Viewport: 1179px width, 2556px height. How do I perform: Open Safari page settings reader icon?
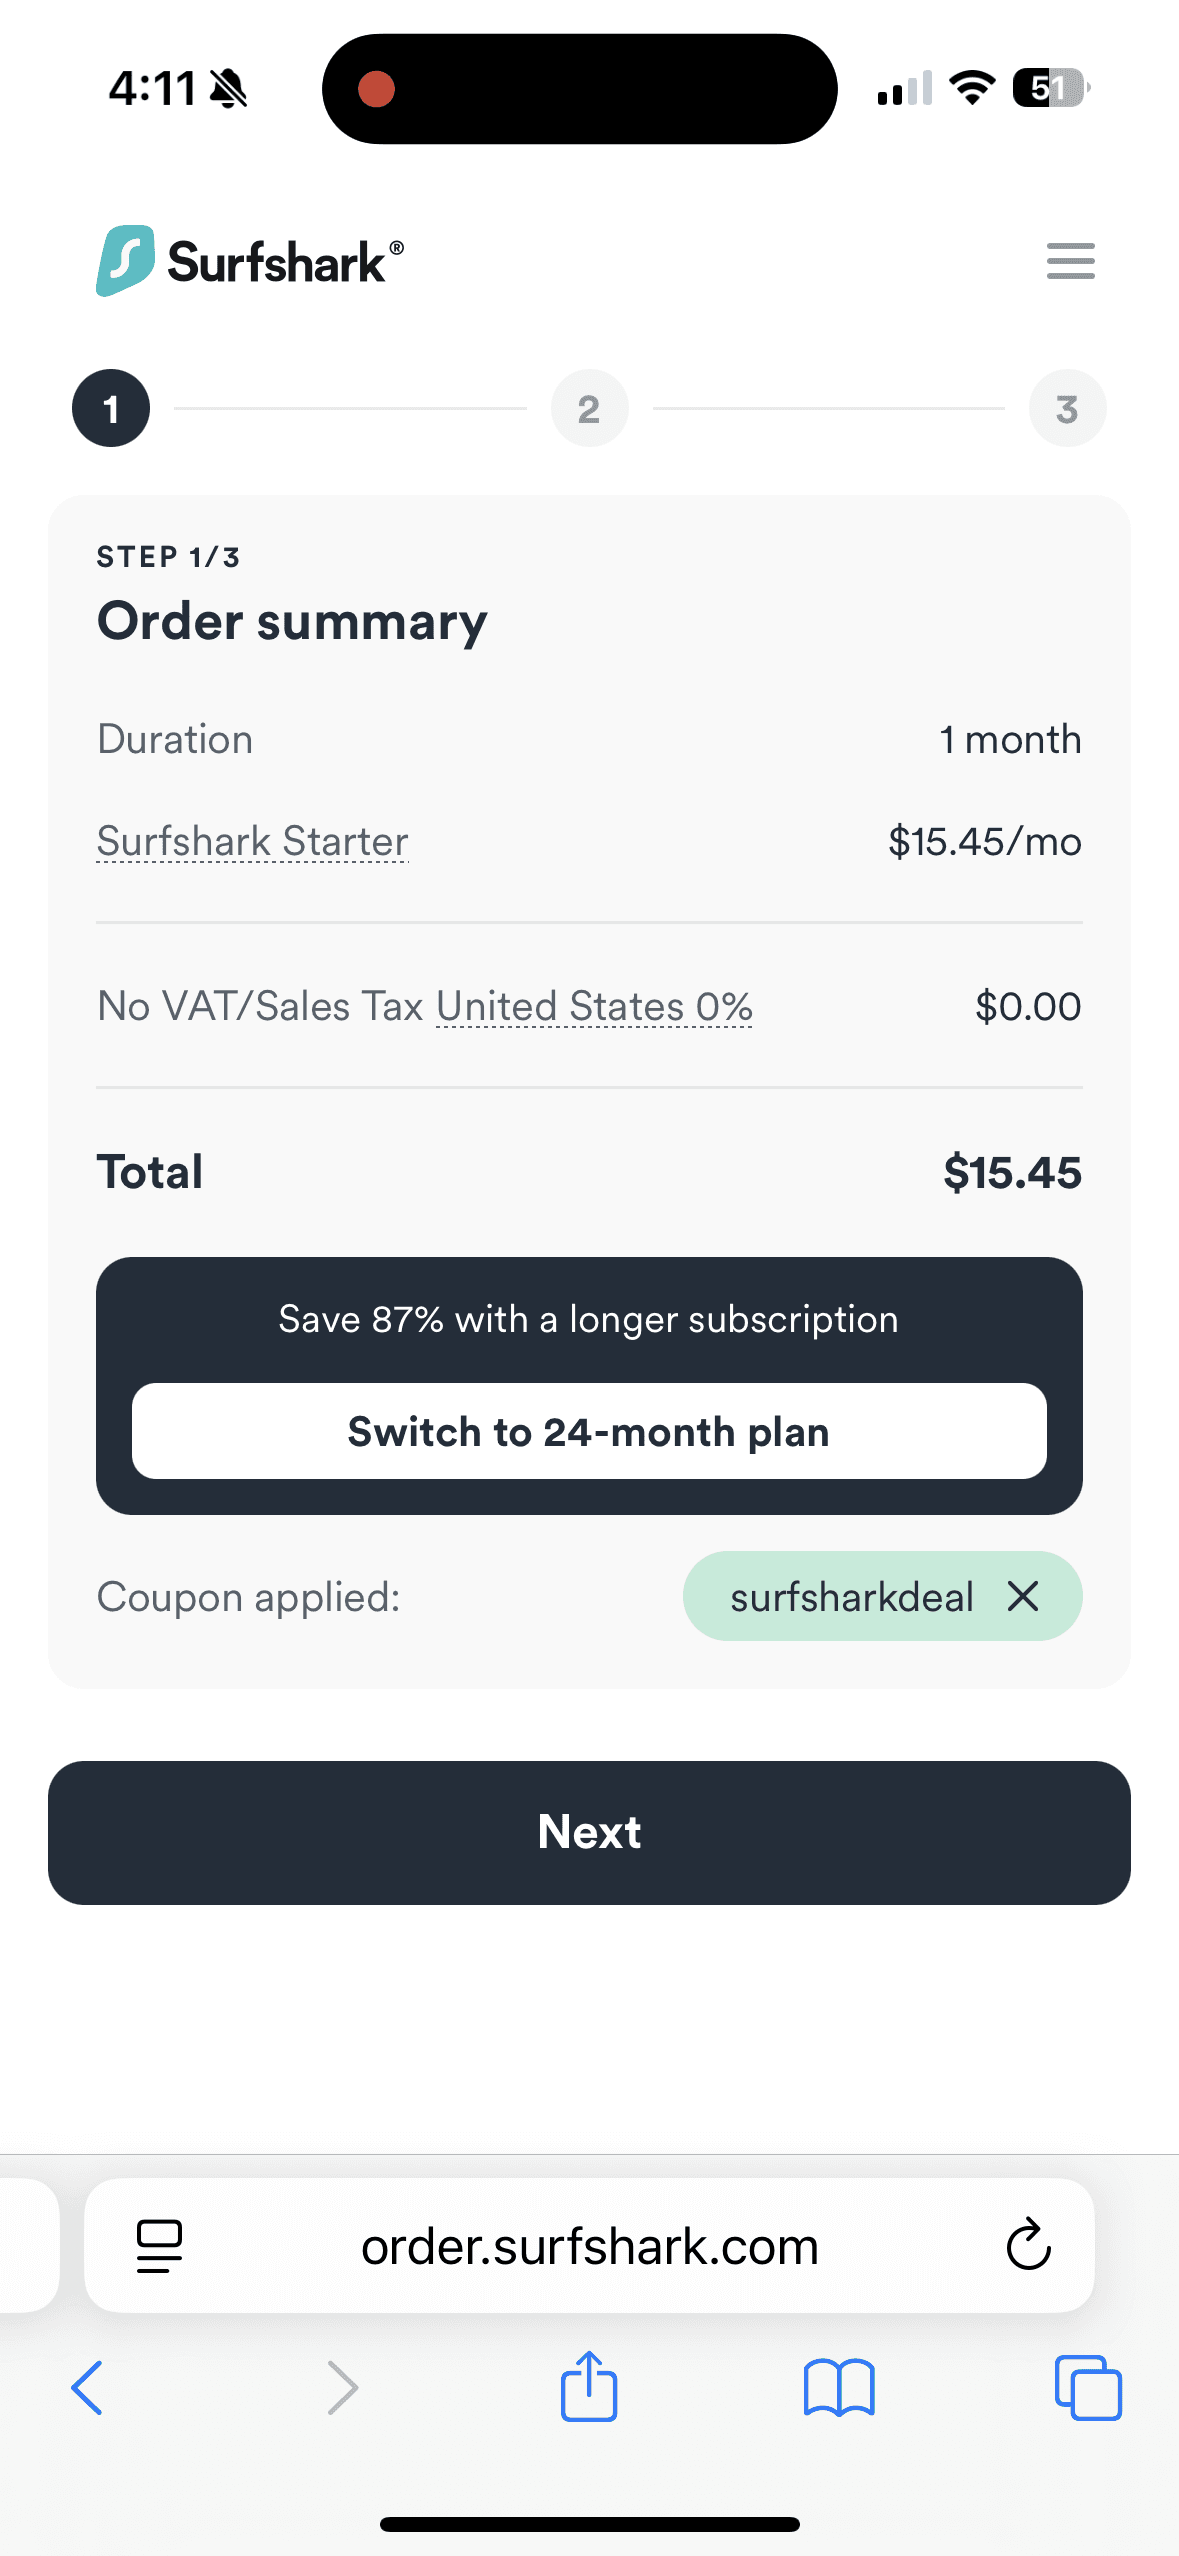(159, 2245)
